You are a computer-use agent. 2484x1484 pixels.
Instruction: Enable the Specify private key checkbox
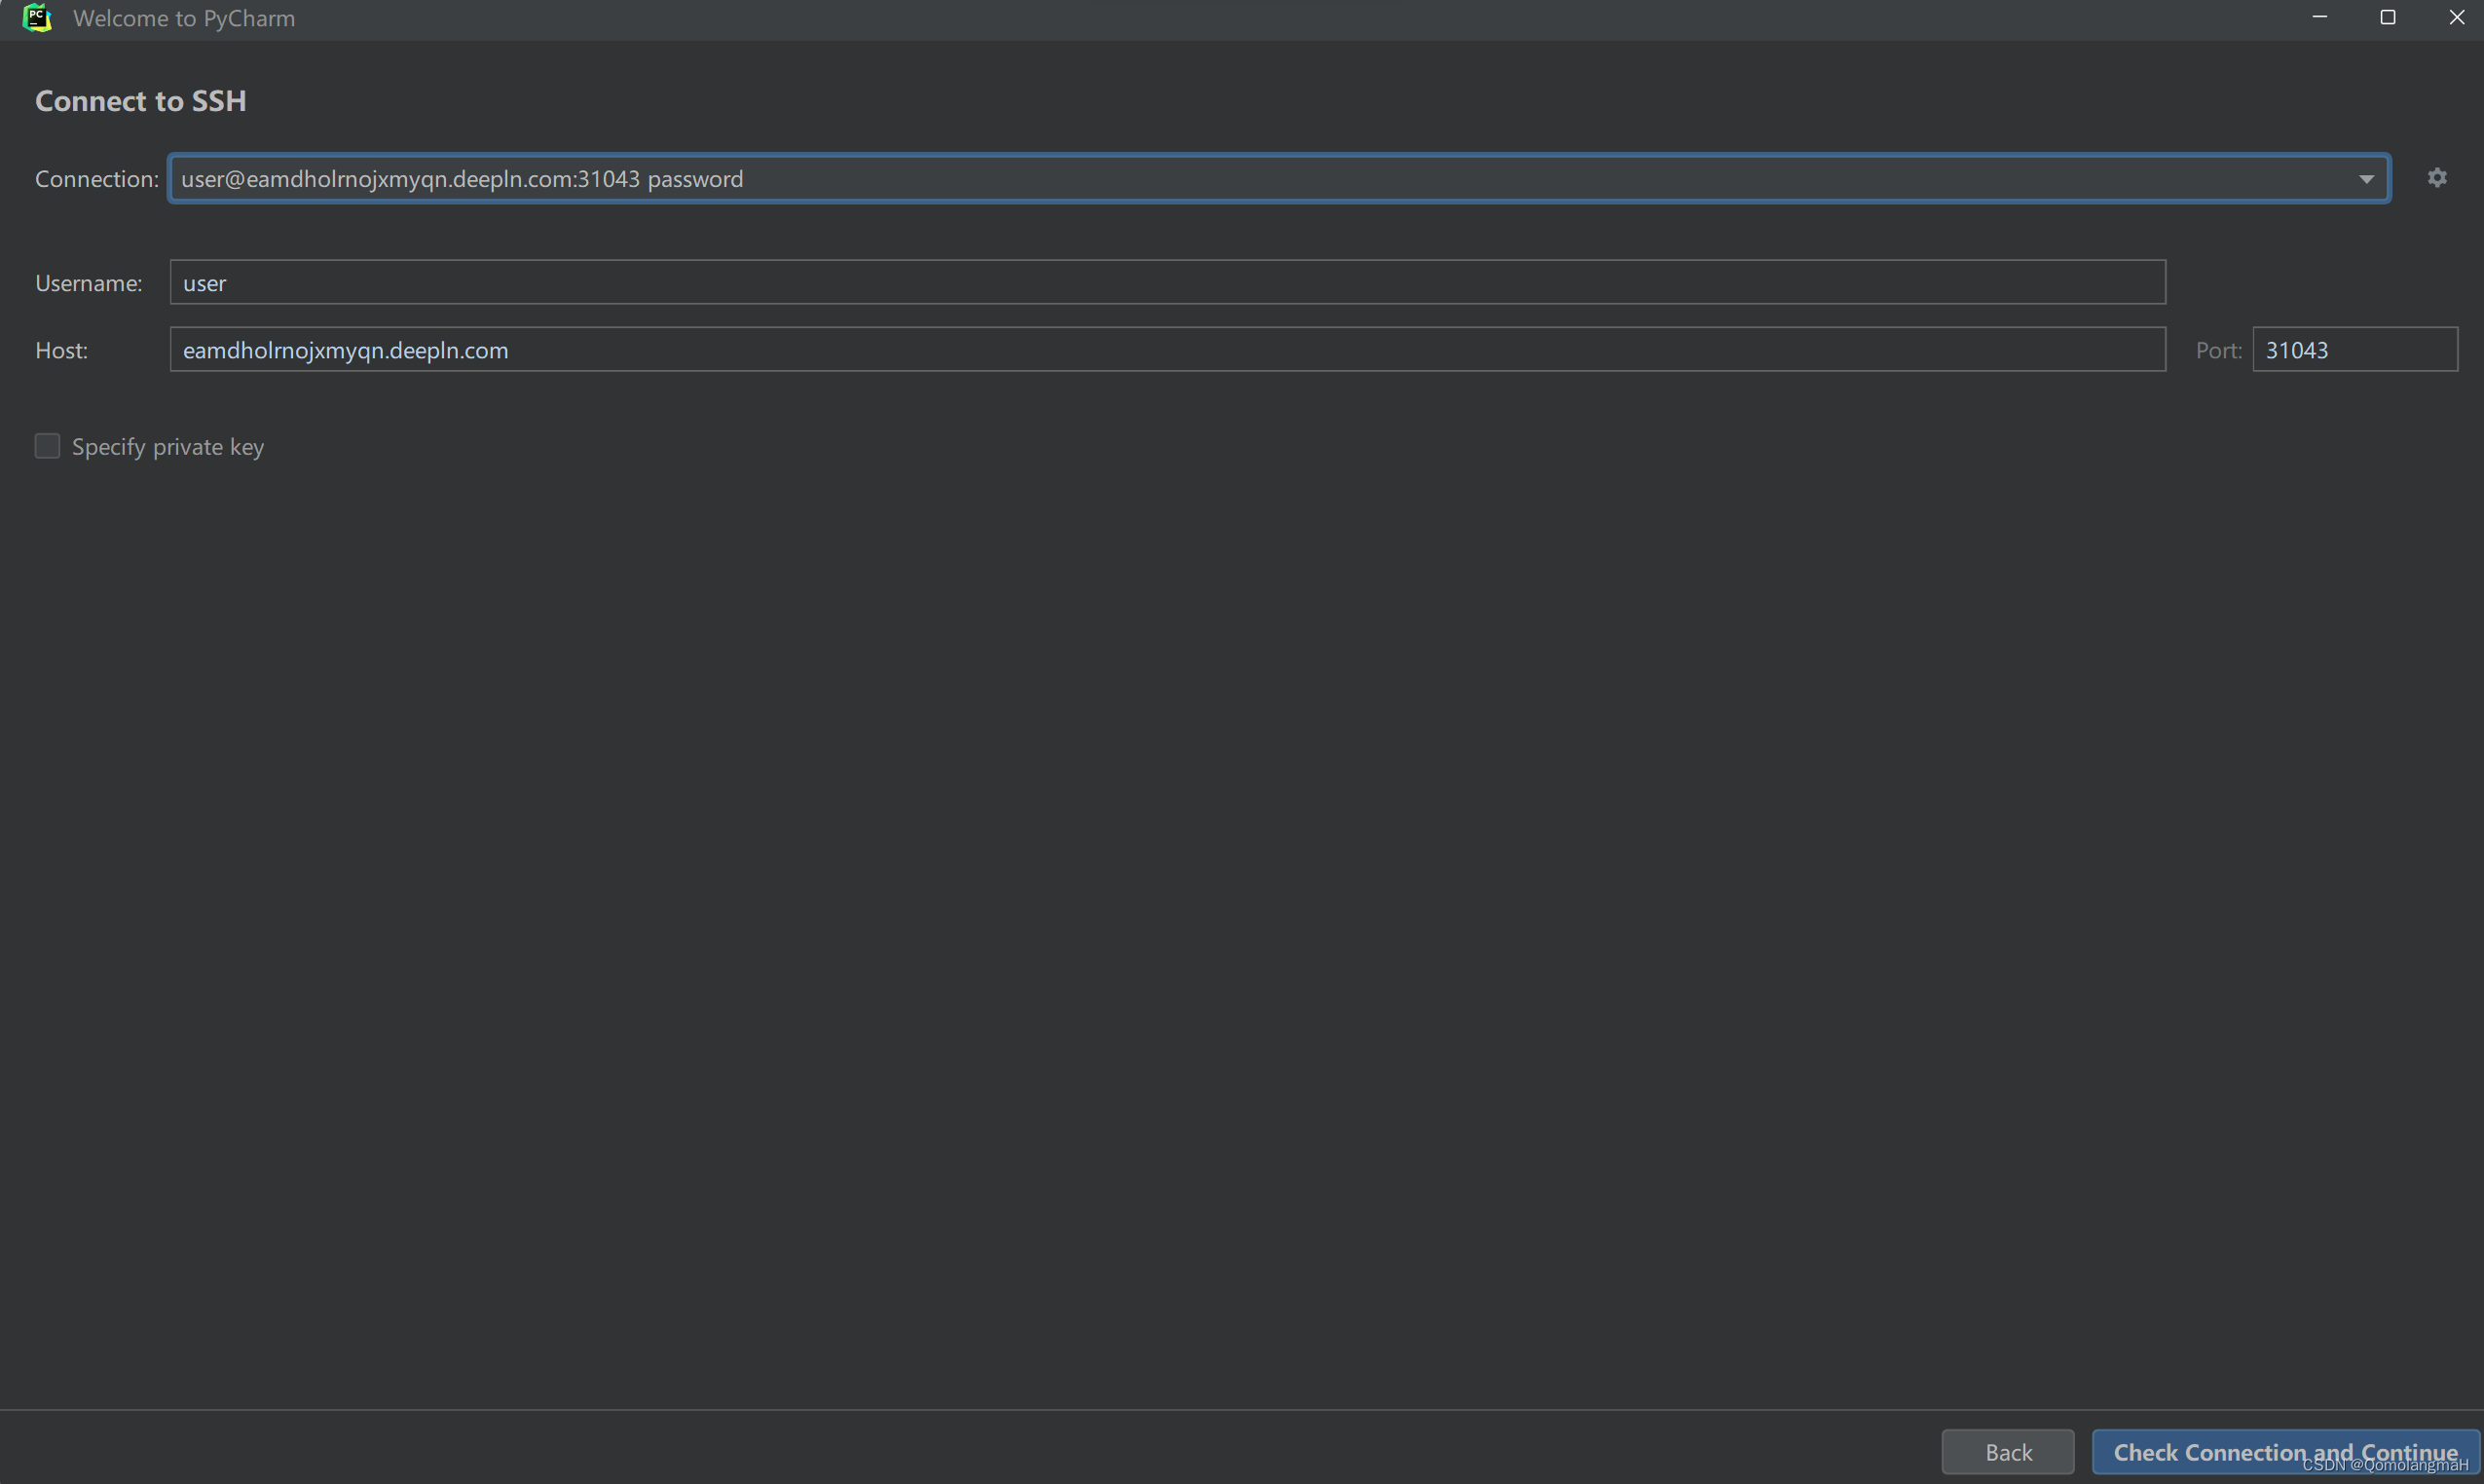tap(47, 445)
